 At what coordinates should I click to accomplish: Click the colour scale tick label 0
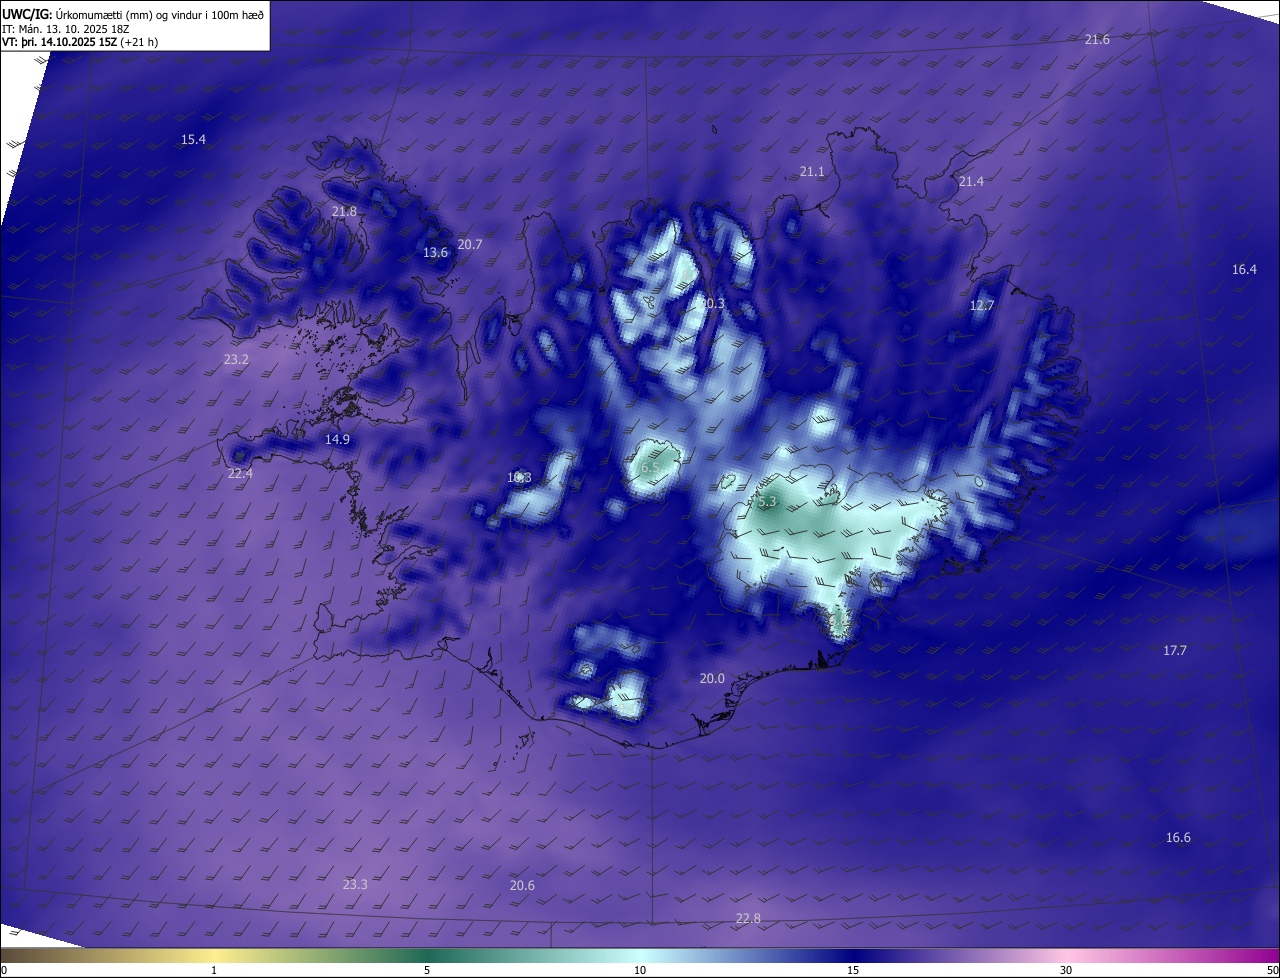(x=3, y=971)
